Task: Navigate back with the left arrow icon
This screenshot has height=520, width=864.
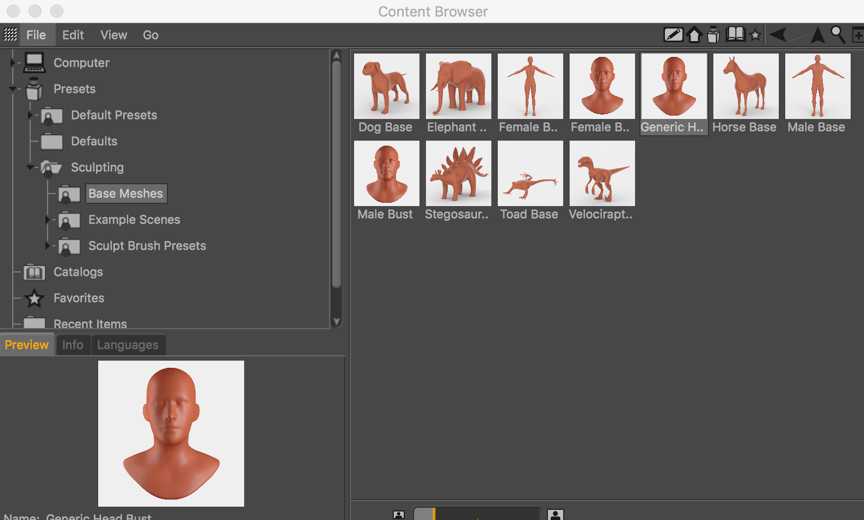Action: click(778, 35)
